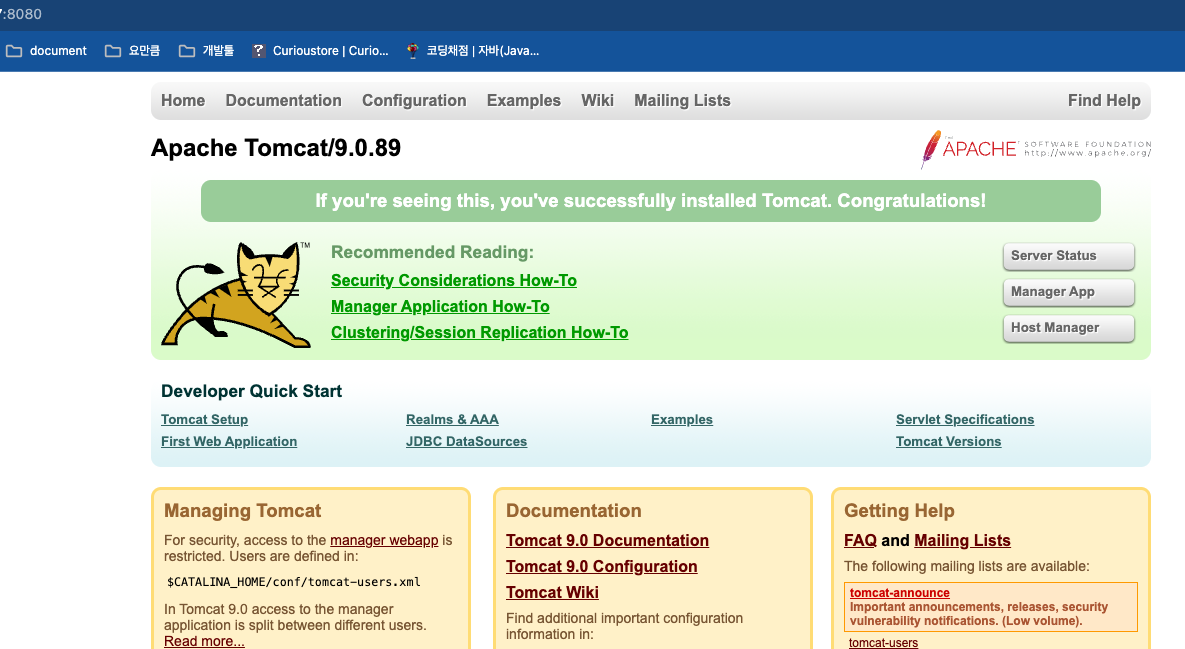Open Security Considerations How-To link

point(453,280)
